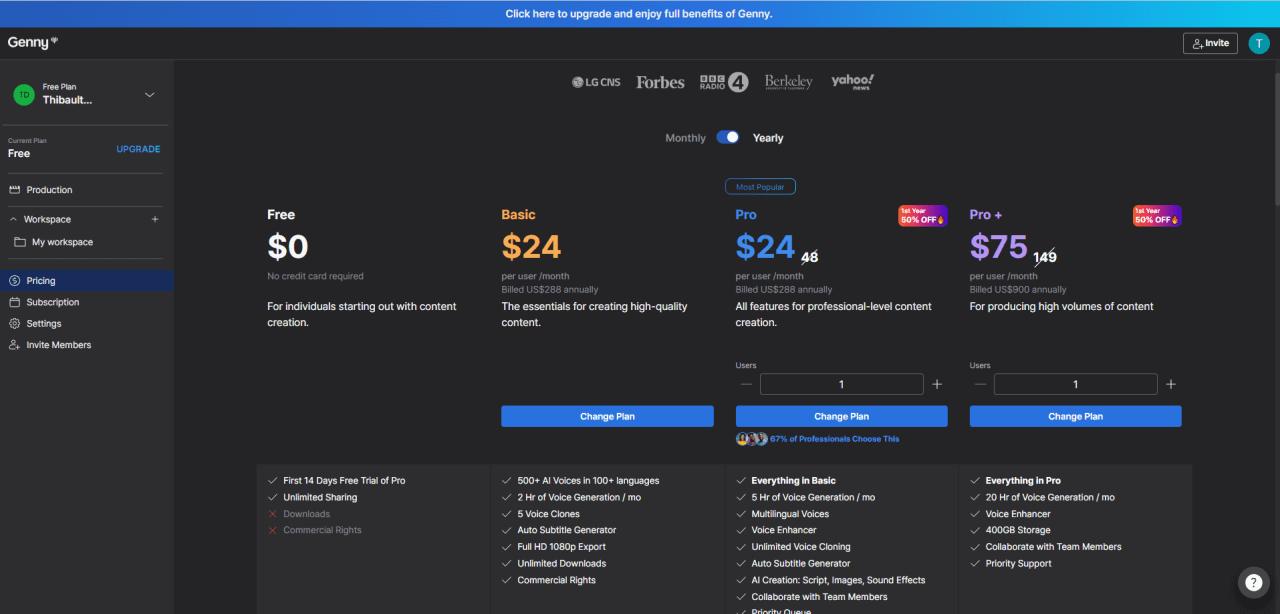Screen dimensions: 1280x614
Task: Click '400GB Storage' feature text
Action: (1018, 530)
